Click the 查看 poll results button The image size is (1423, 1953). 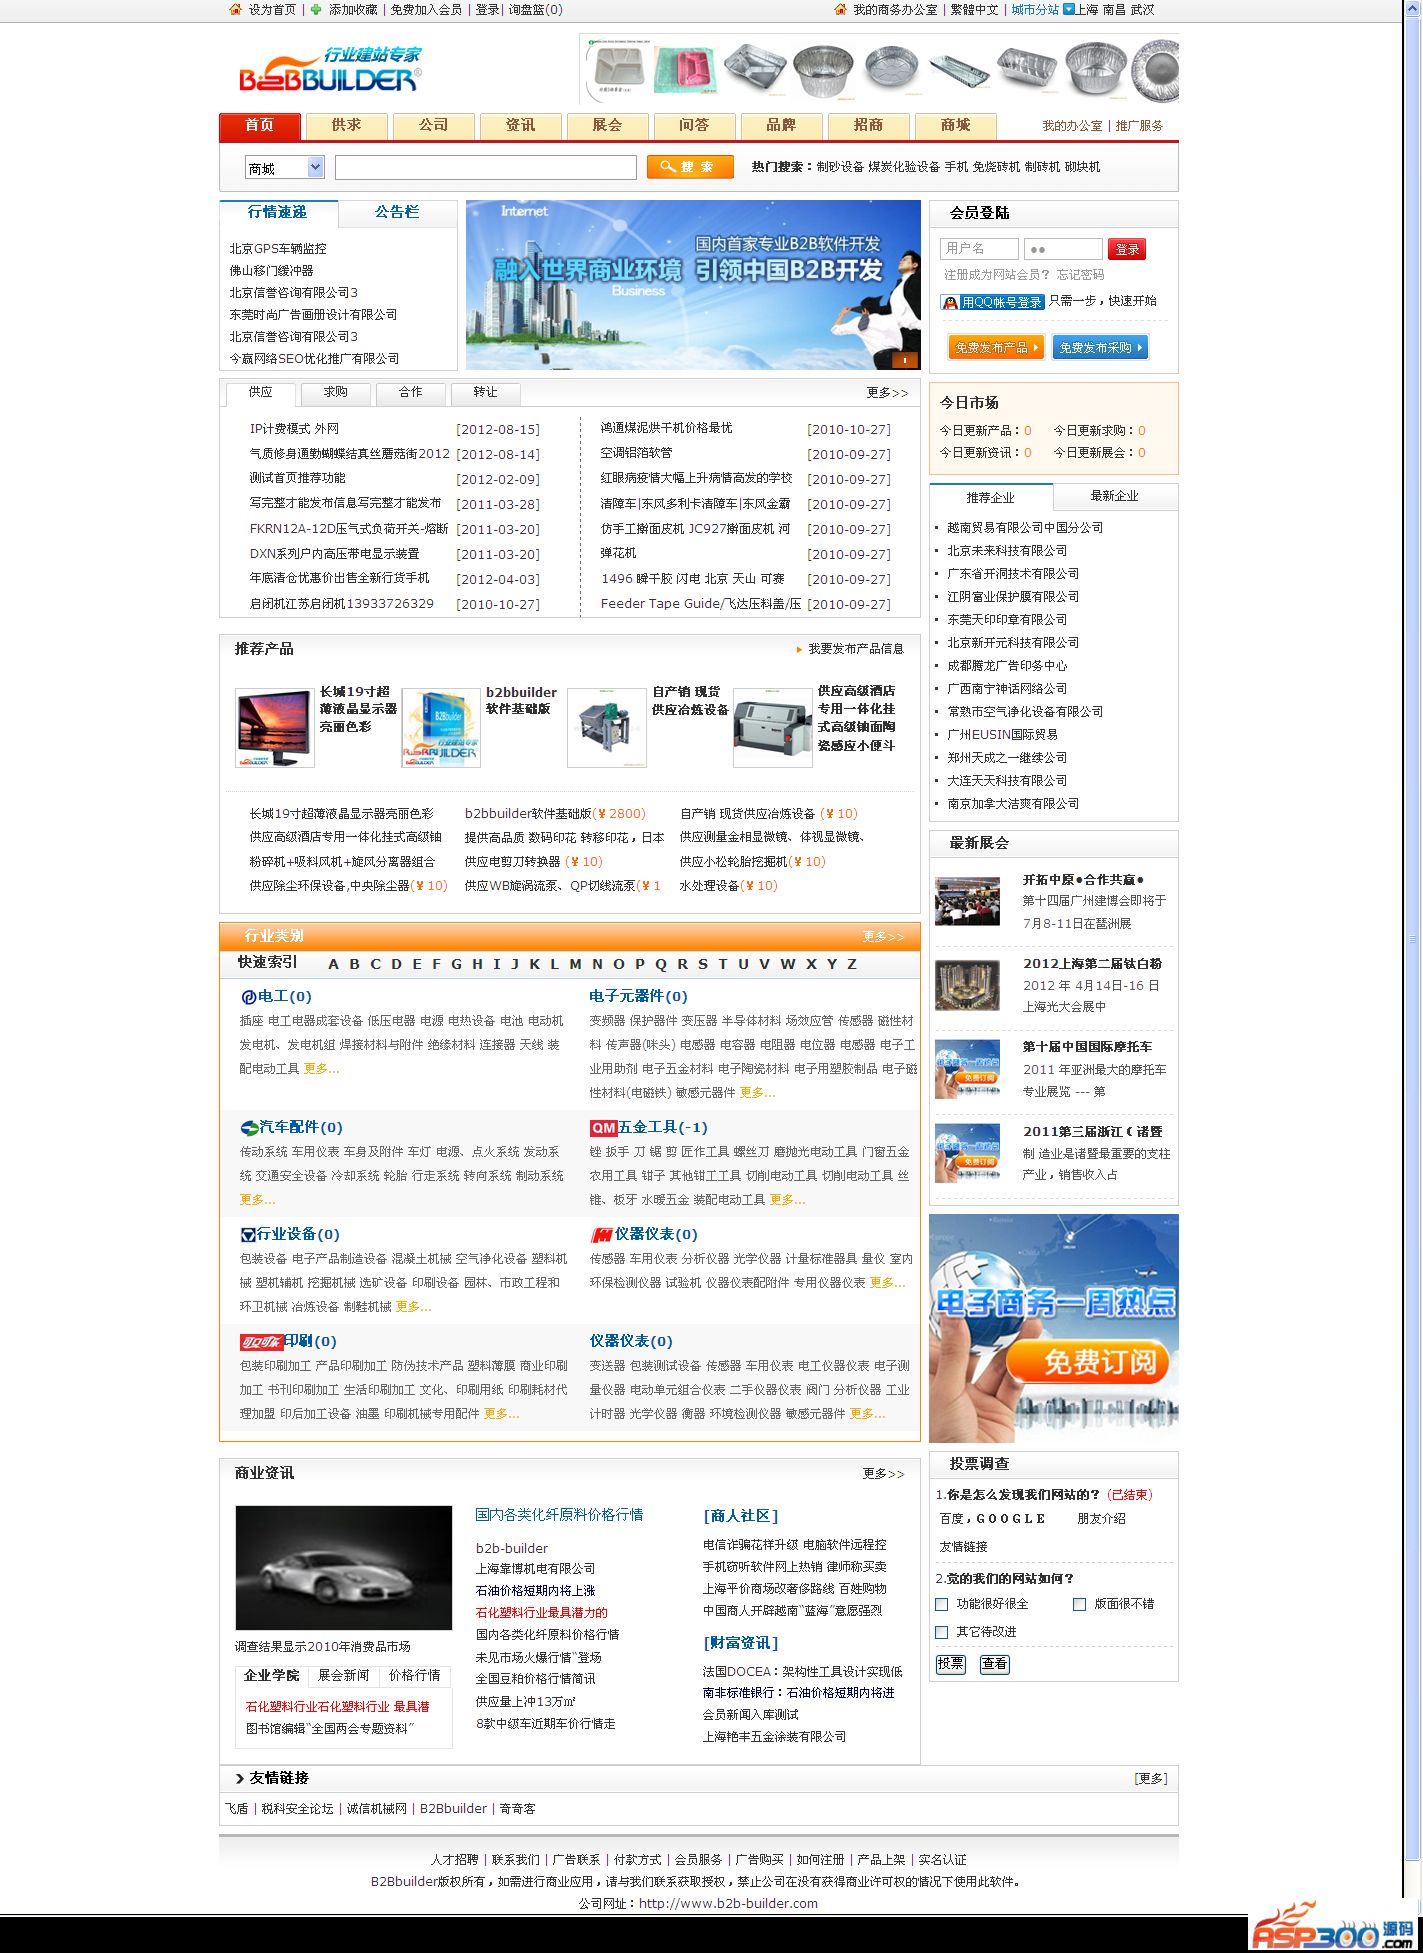[994, 1664]
